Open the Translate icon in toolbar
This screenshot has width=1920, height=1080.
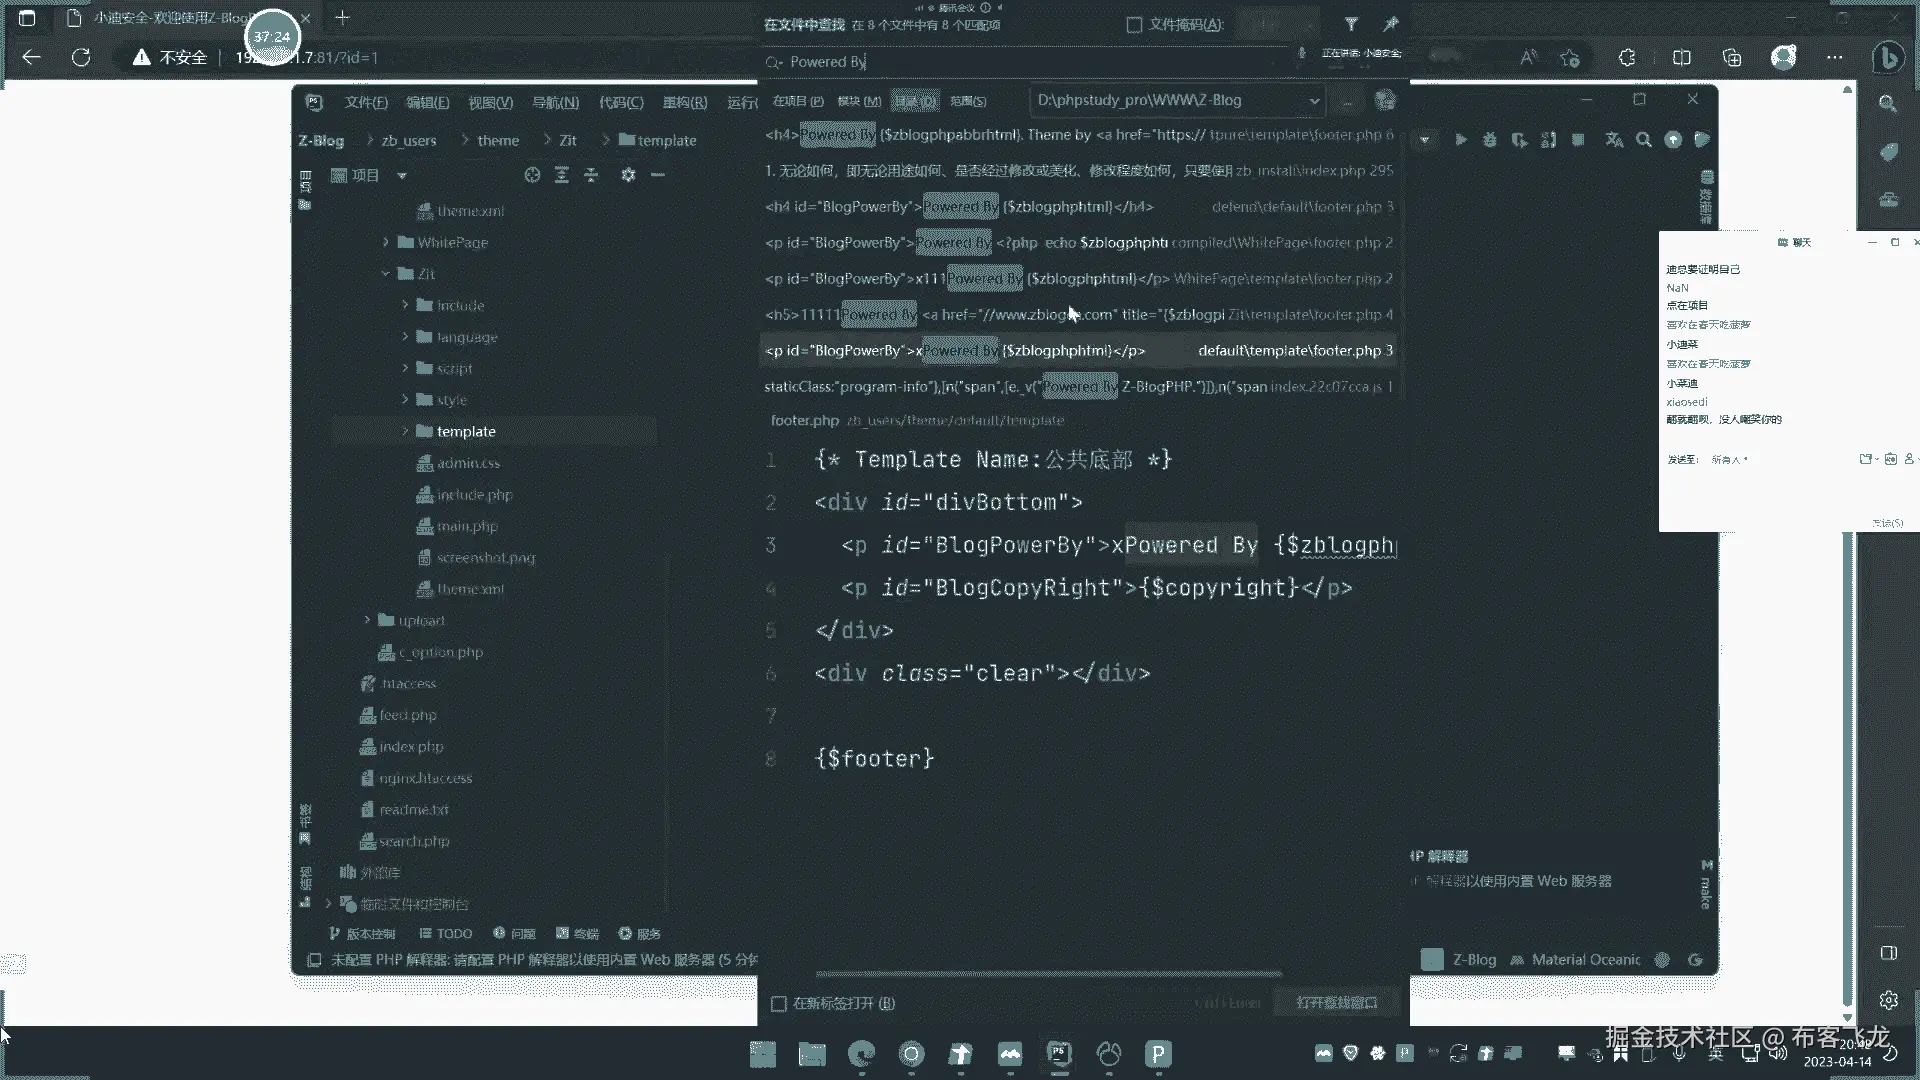(1614, 140)
